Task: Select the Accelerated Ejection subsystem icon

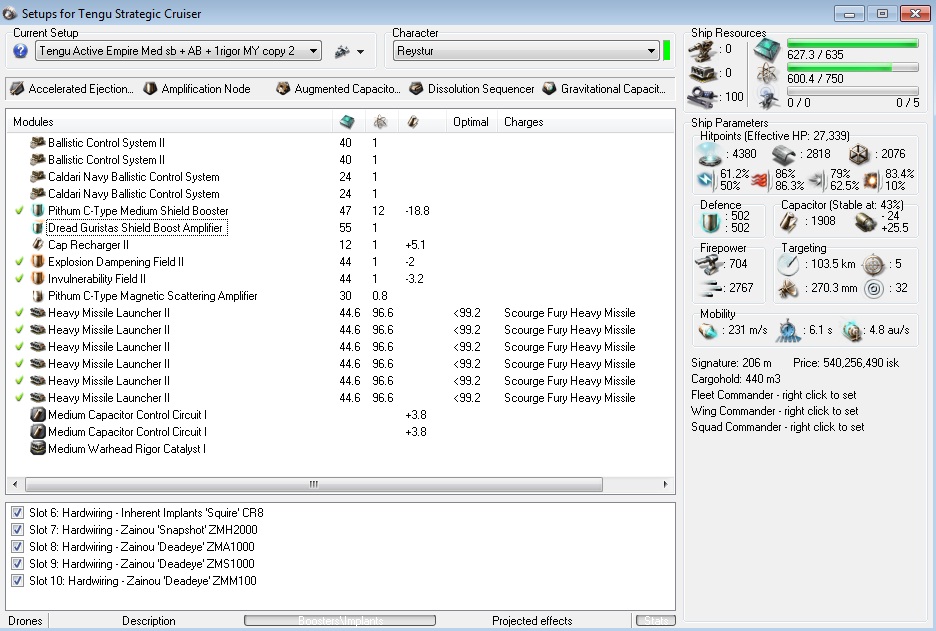Action: [17, 89]
